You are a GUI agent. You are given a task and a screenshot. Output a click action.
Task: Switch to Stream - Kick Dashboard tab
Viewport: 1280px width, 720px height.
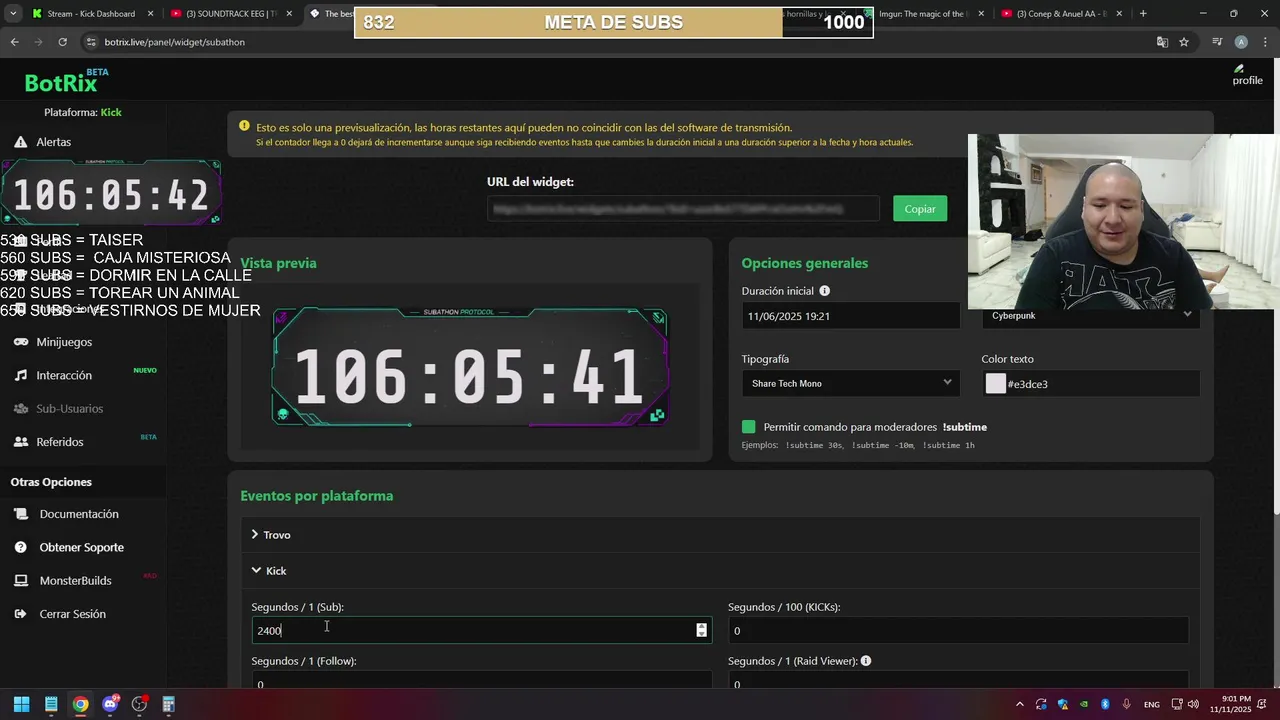(x=91, y=14)
